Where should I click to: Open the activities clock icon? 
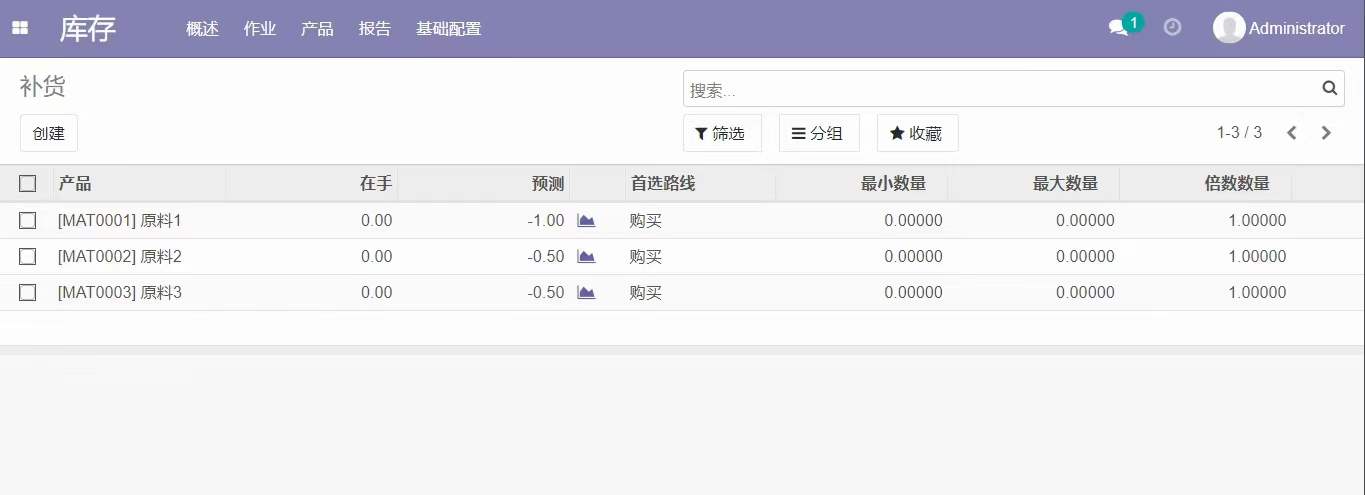coord(1172,28)
